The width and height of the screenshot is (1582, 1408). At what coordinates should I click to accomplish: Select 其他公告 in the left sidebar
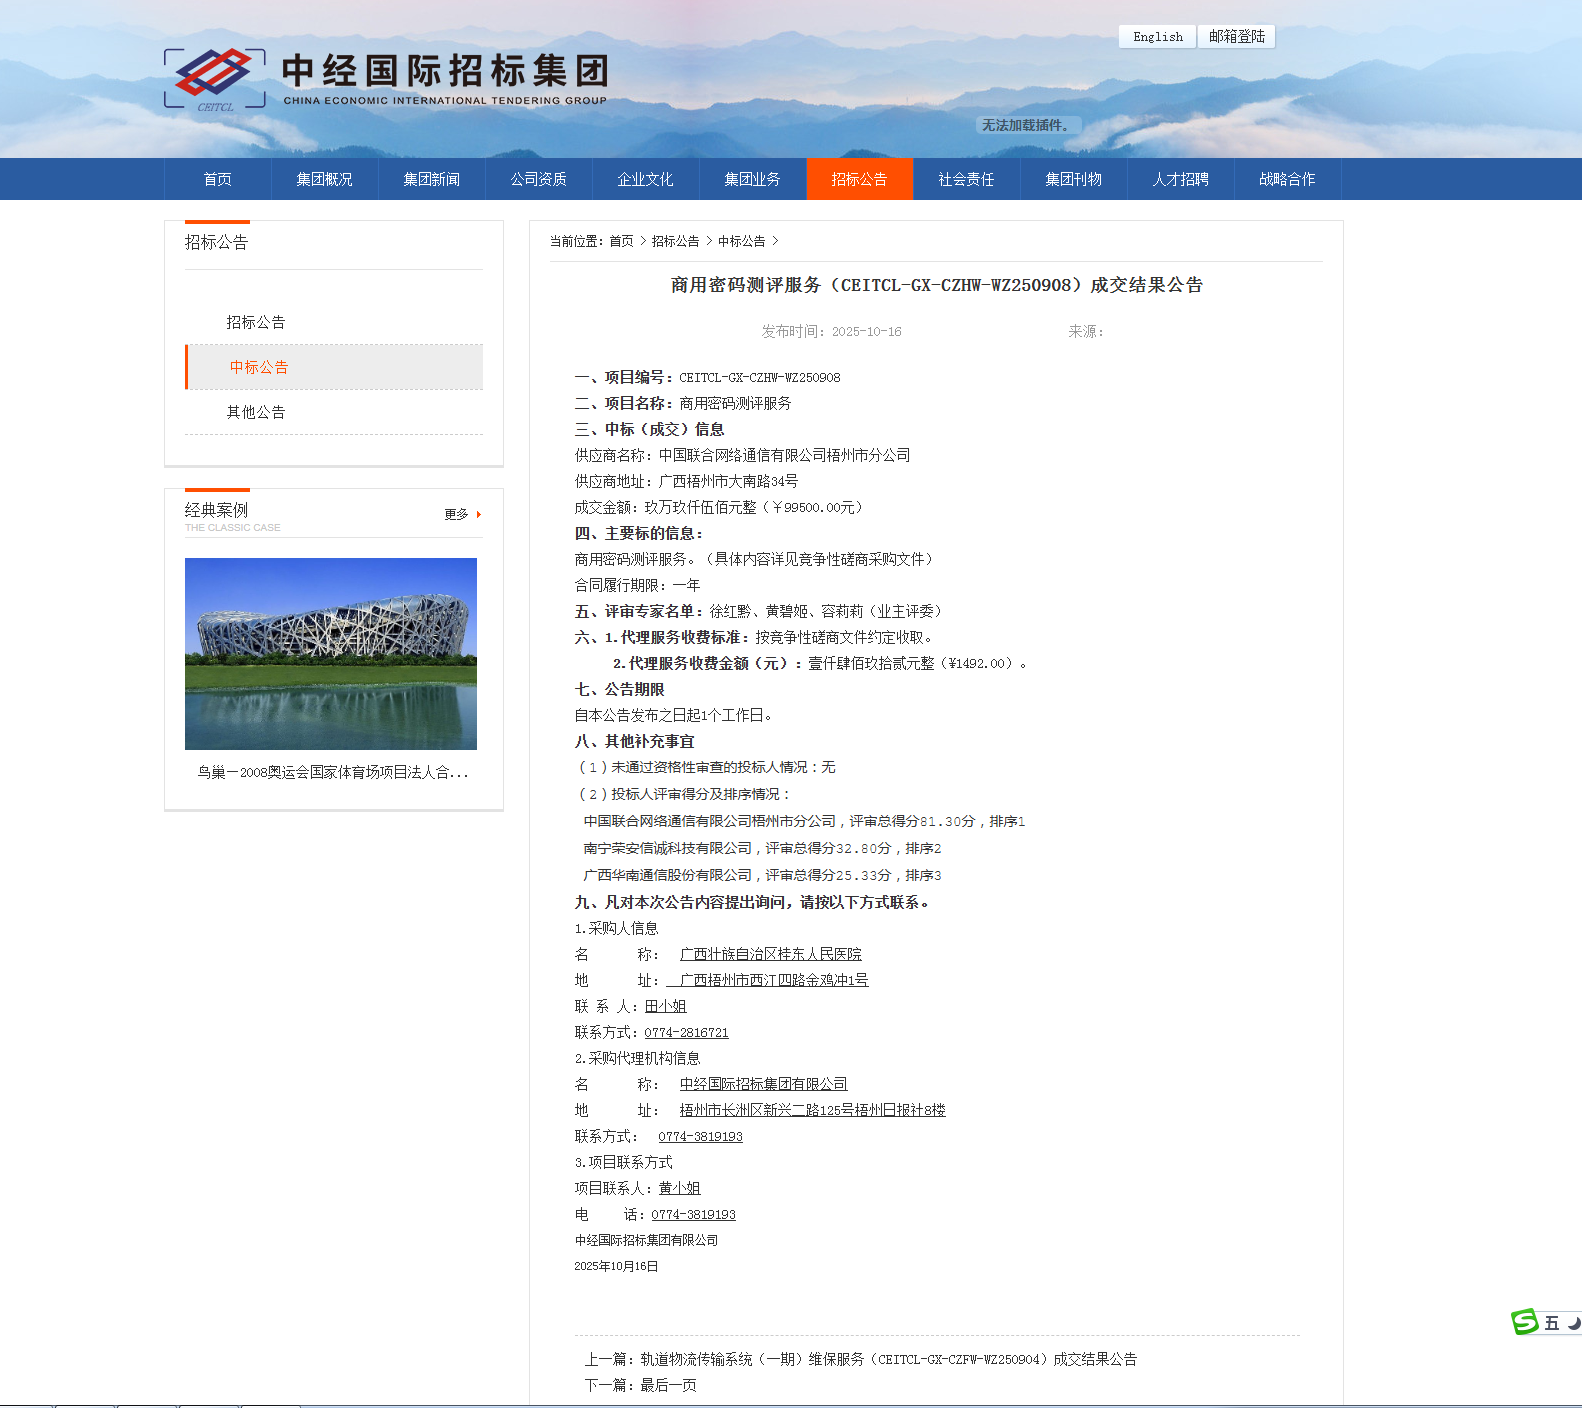(256, 412)
